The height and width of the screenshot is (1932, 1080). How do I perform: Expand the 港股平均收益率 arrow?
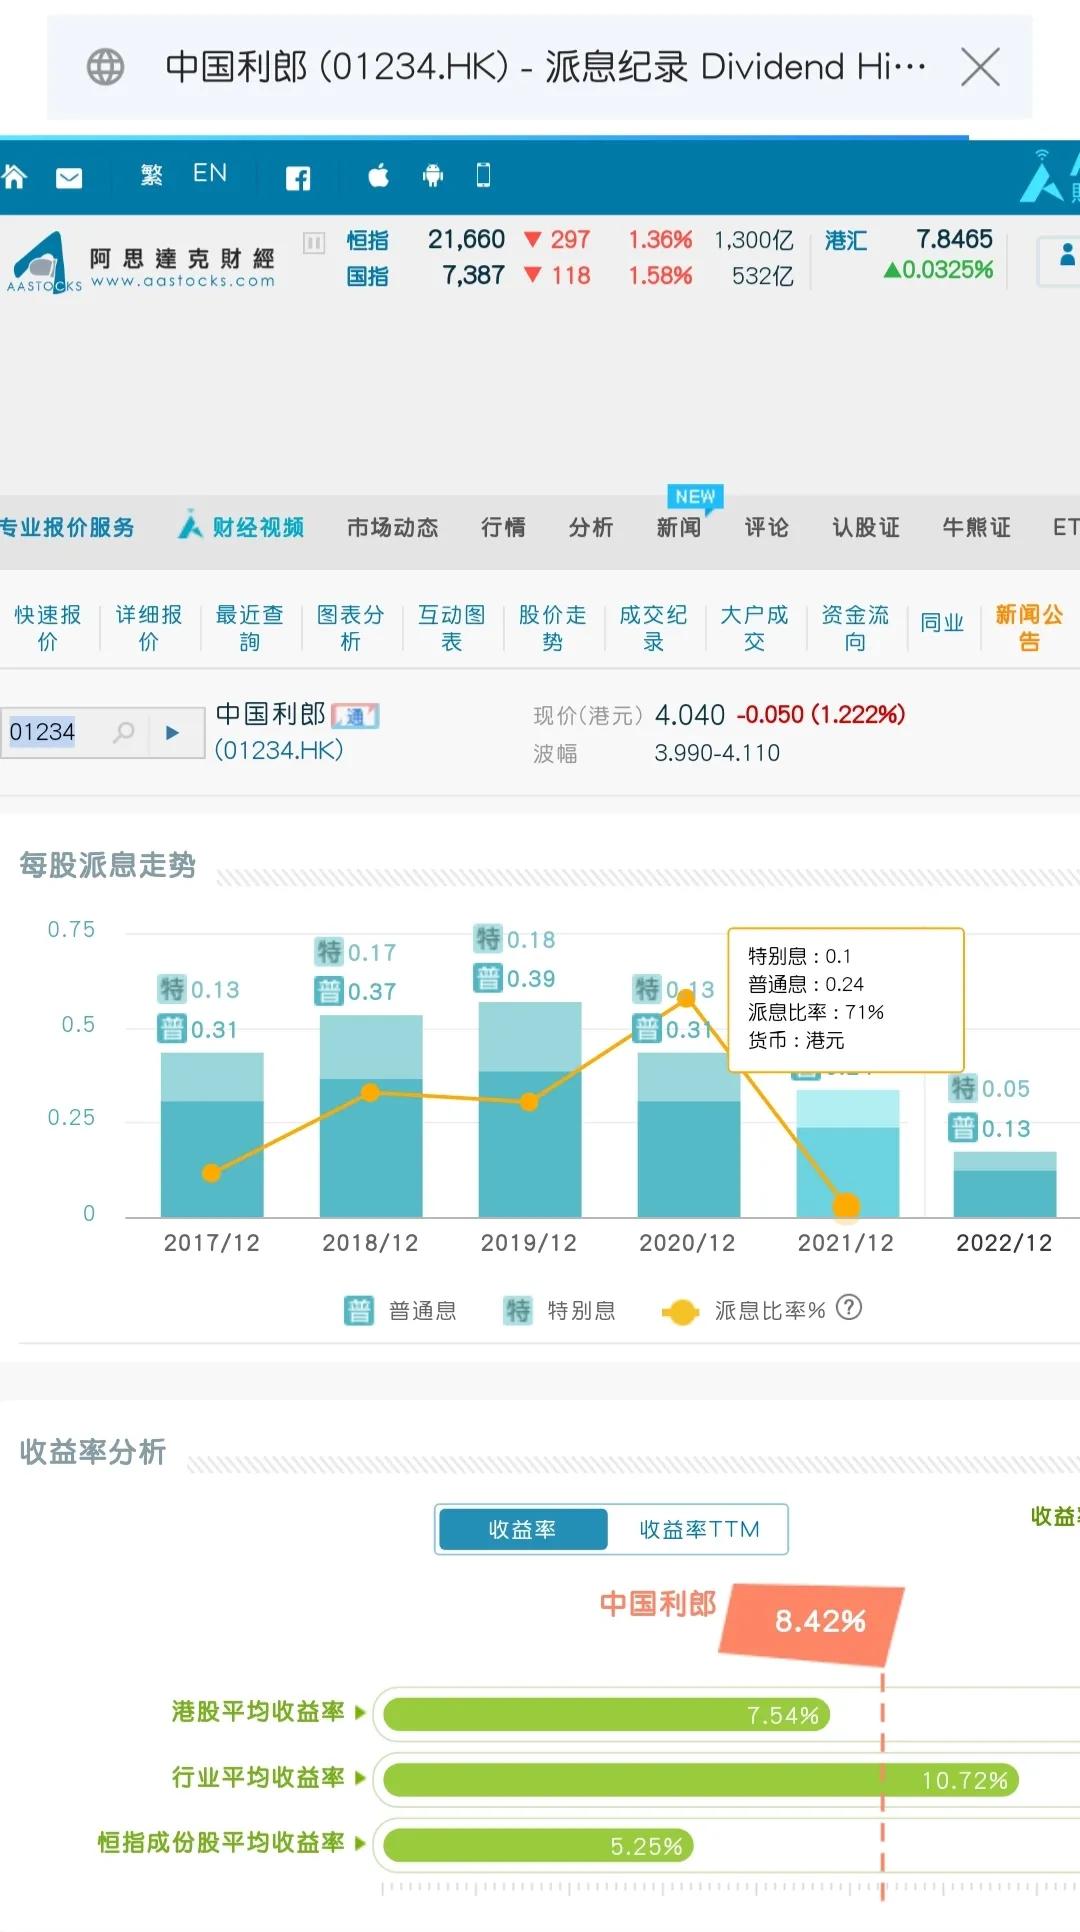361,1712
